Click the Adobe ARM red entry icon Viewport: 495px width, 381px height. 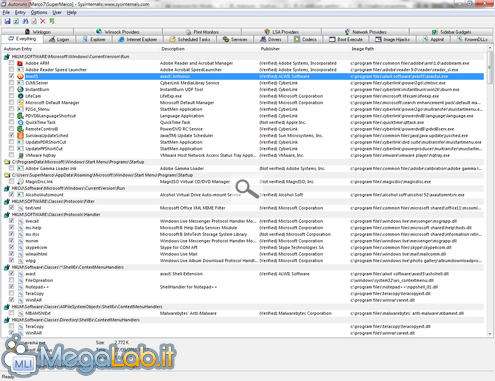pos(20,63)
